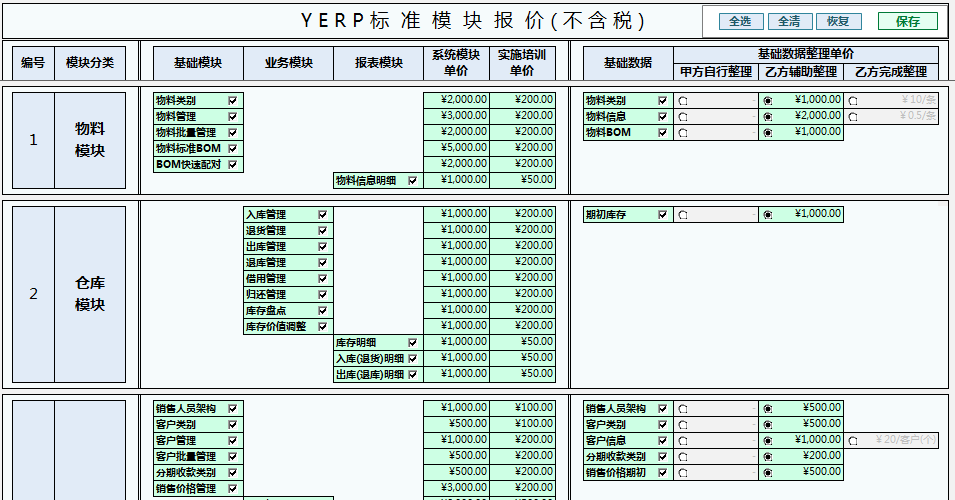Viewport: 955px width, 500px height.
Task: Toggle the 入库管理 checkbox
Action: (x=322, y=214)
